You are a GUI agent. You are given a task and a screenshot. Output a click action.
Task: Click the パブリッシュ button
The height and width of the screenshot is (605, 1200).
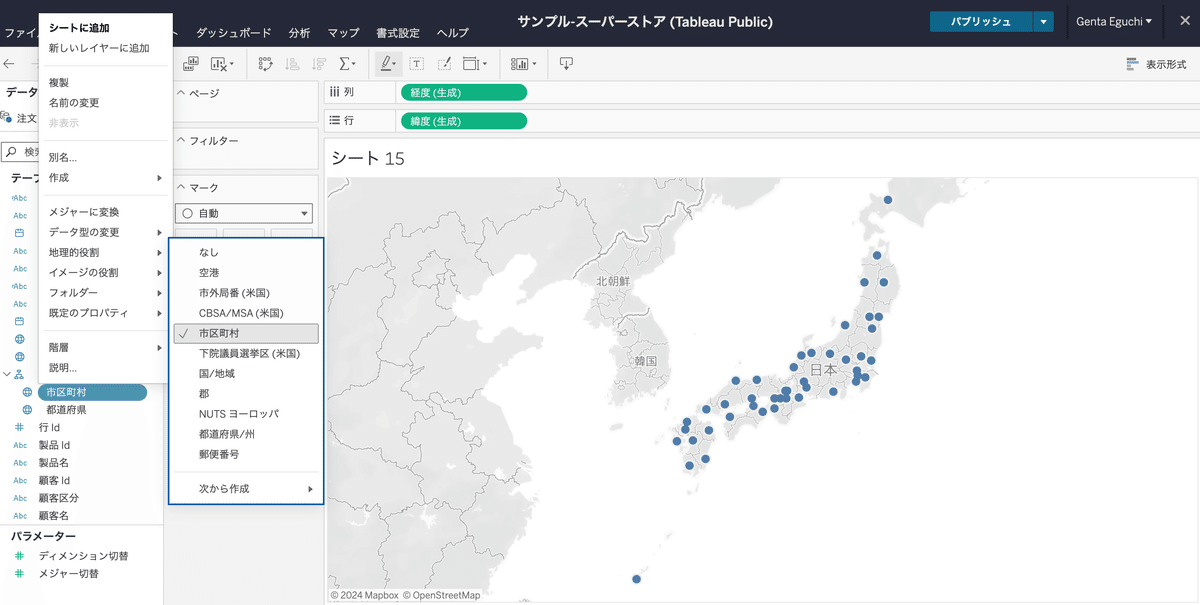tap(981, 22)
